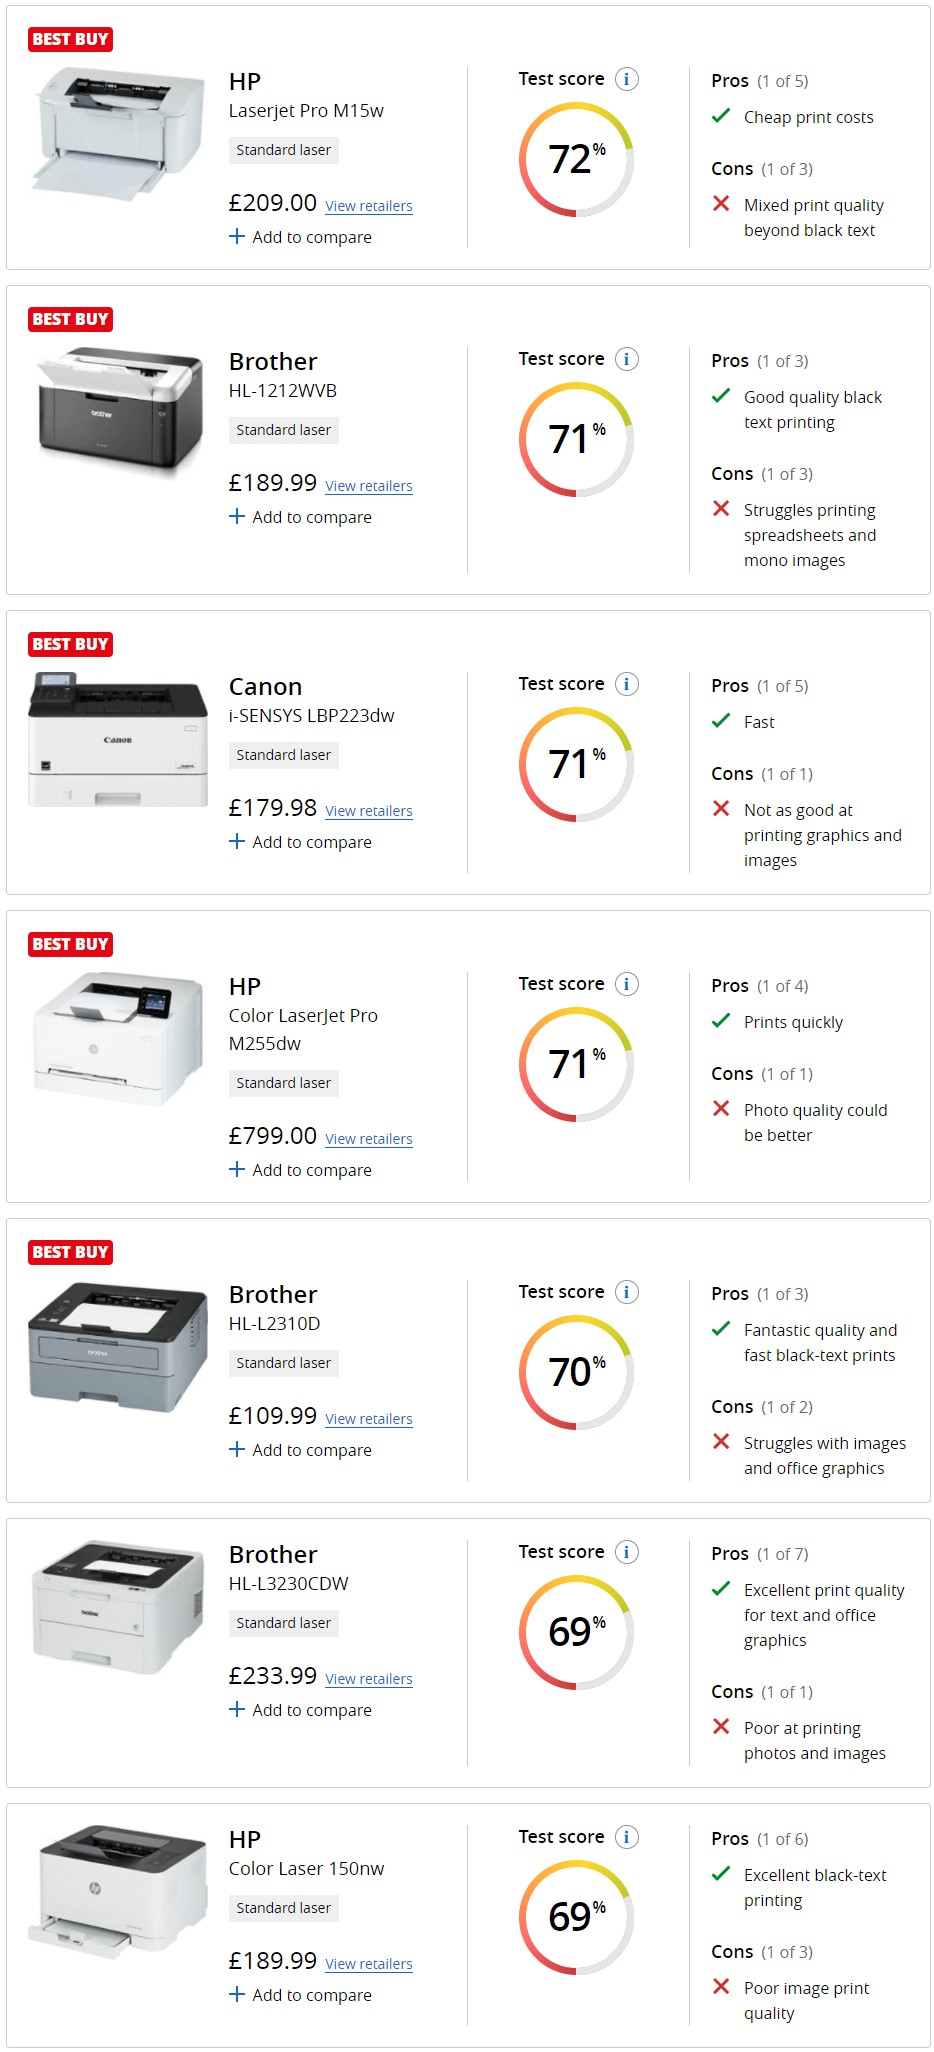Click info icon for HP Color Laser 150nw
The height and width of the screenshot is (2052, 934).
(x=626, y=1837)
